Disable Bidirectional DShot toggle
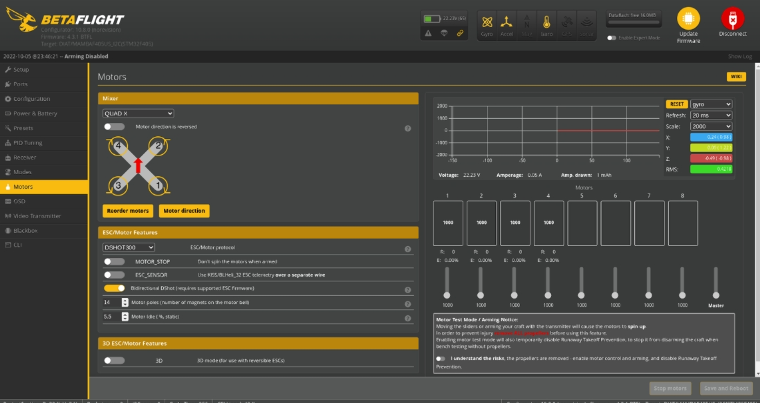Image resolution: width=760 pixels, height=403 pixels. [x=114, y=287]
